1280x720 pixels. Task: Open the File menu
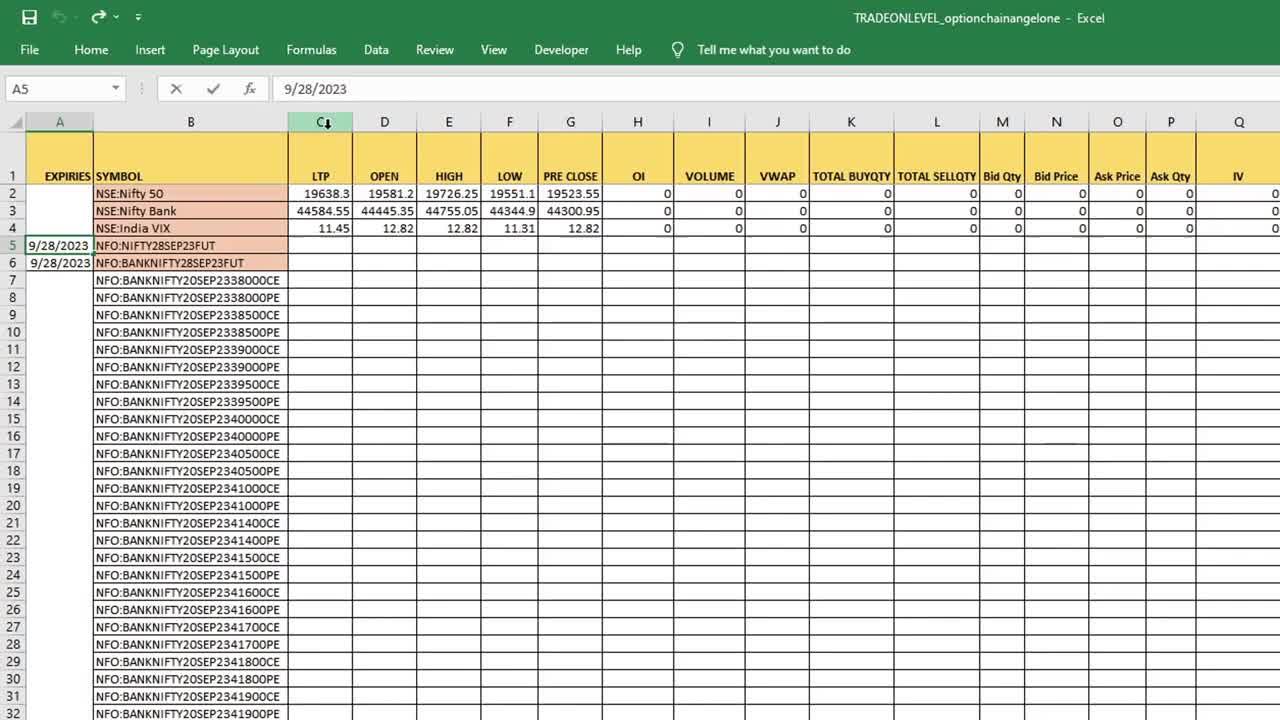click(x=30, y=49)
